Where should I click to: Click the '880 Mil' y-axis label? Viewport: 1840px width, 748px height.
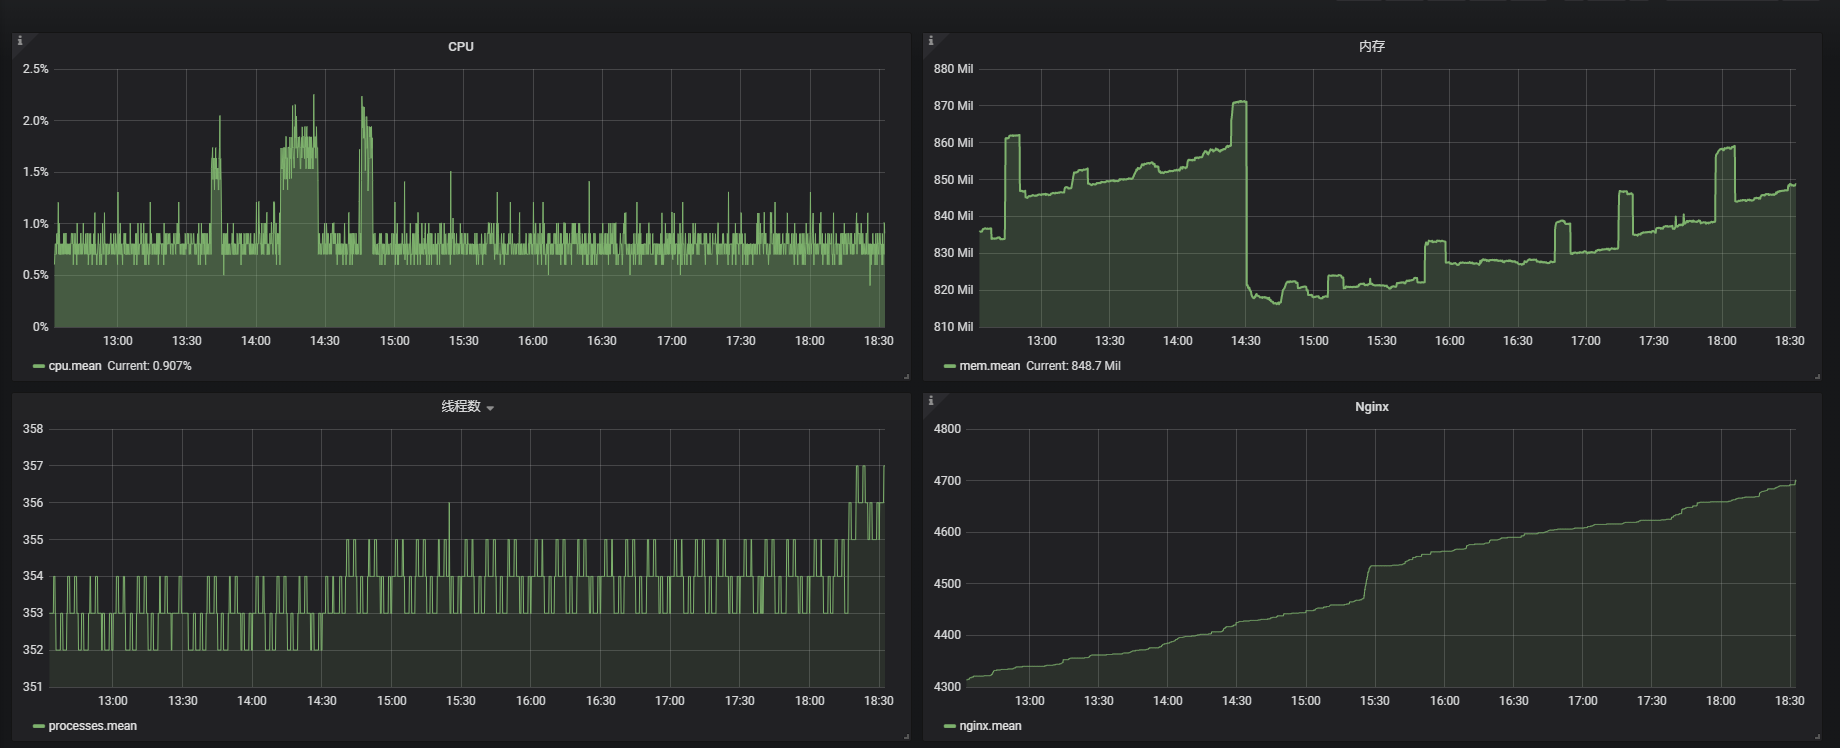953,69
